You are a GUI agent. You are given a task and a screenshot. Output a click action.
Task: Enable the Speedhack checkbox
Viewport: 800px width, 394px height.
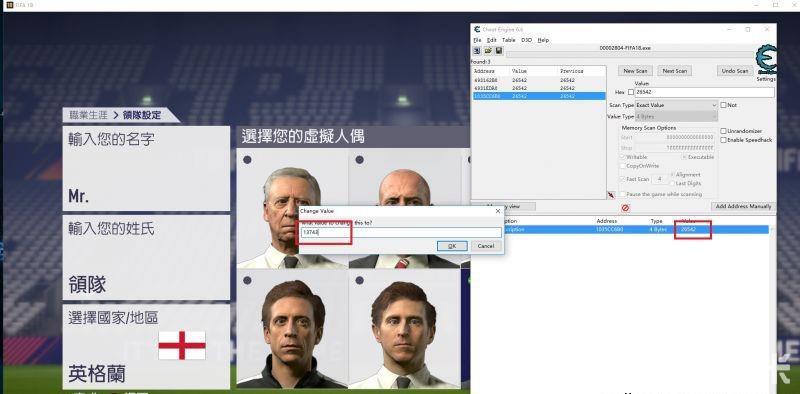coord(723,140)
